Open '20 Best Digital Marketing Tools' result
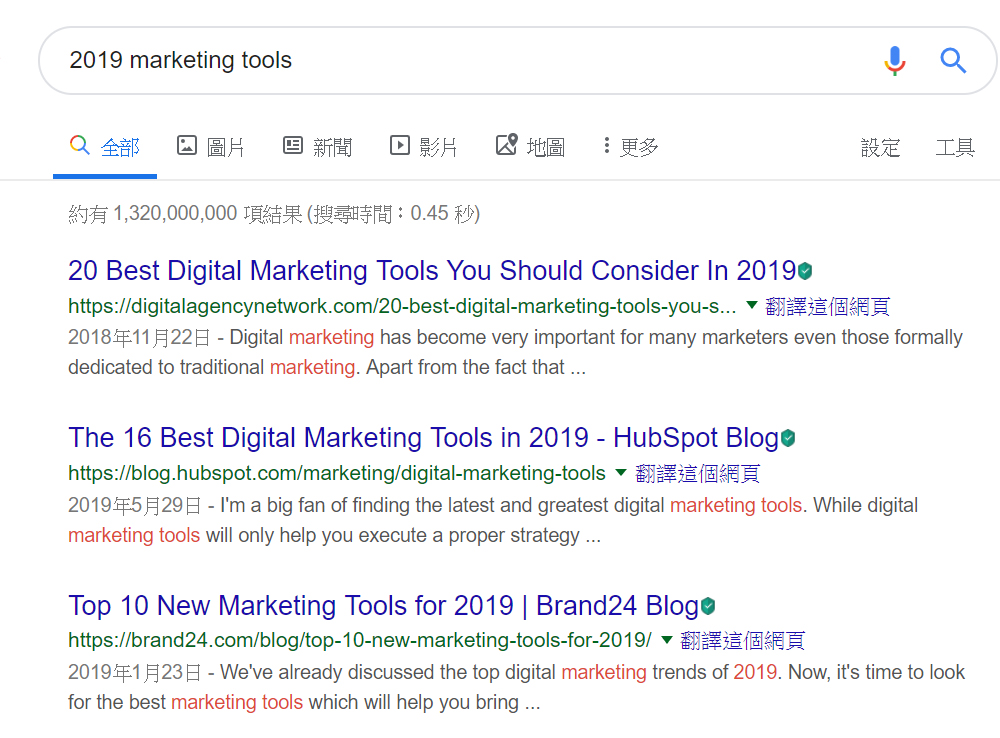The image size is (1000, 738). (432, 271)
